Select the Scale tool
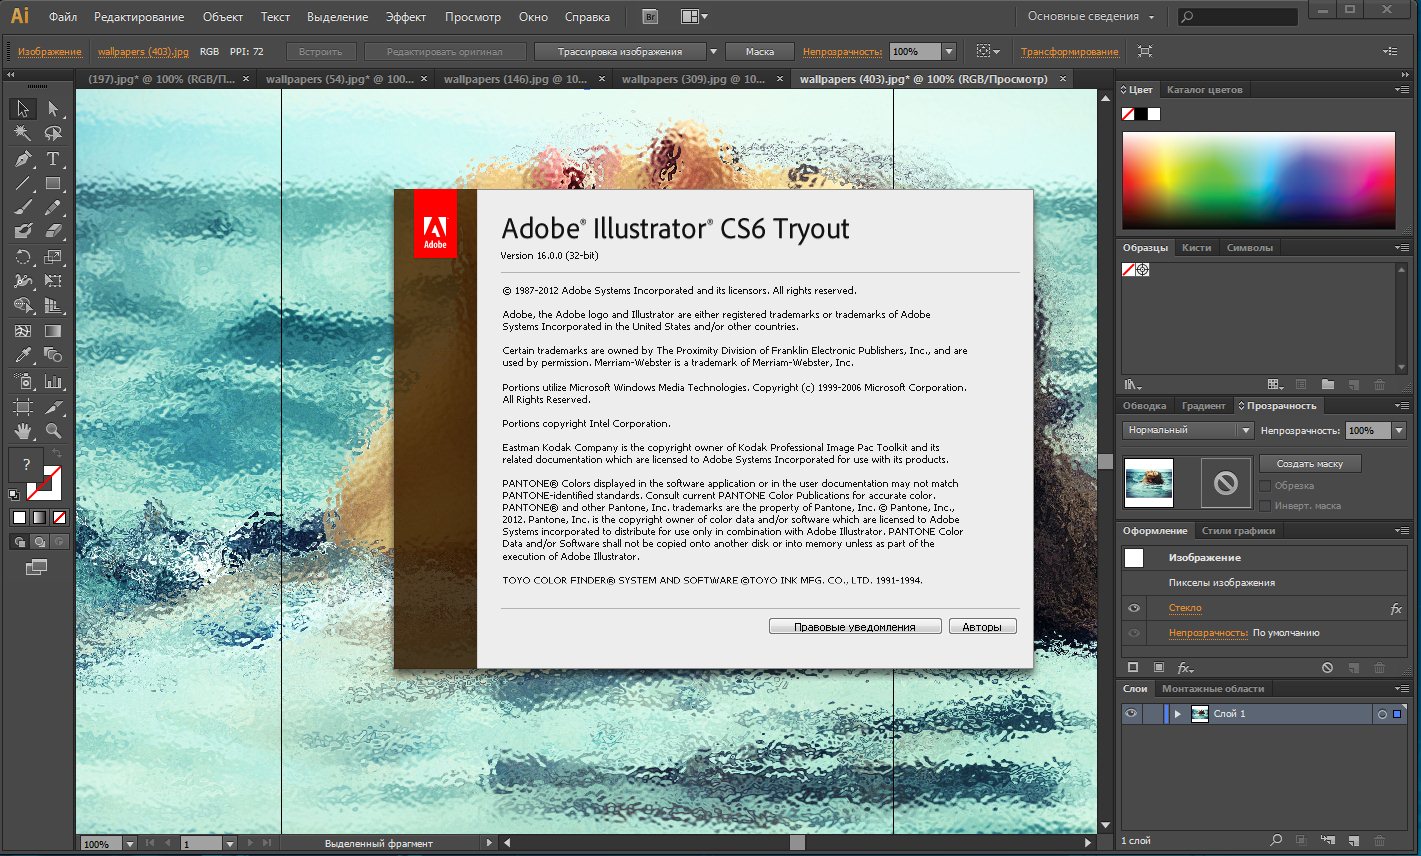Screen dimensions: 1421x856 [x=53, y=257]
